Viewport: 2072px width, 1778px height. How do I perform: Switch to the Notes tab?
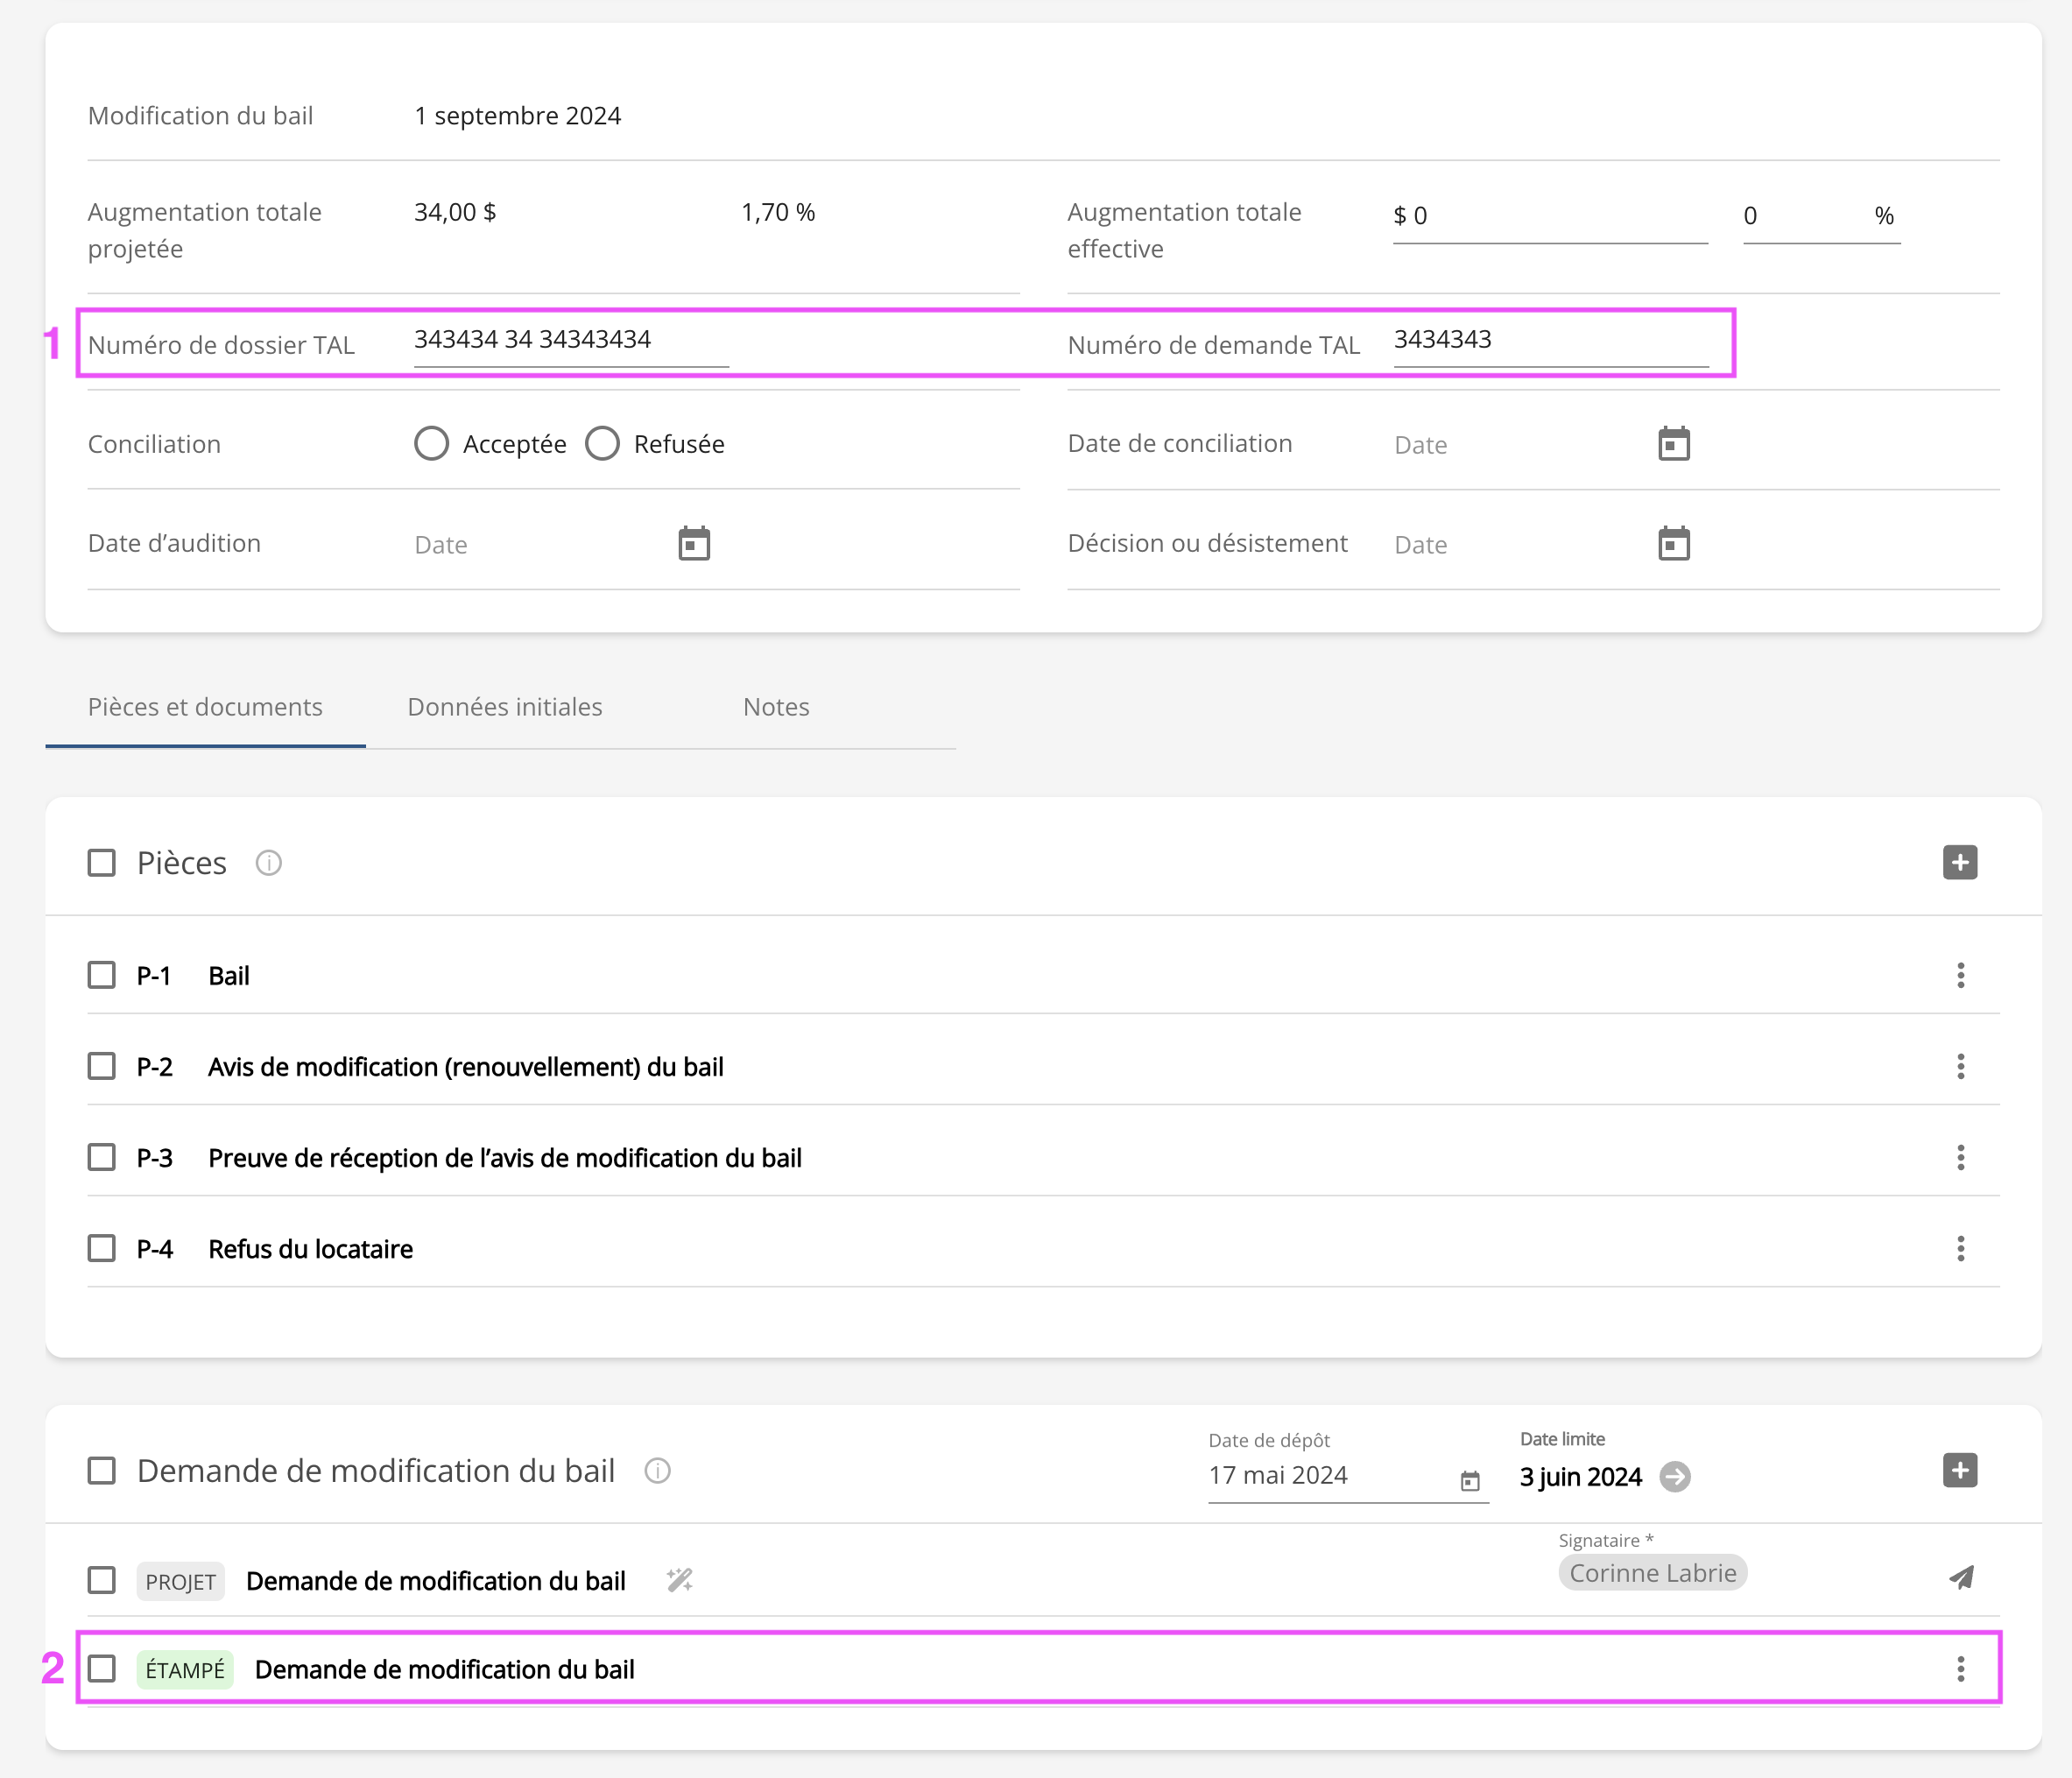tap(776, 707)
